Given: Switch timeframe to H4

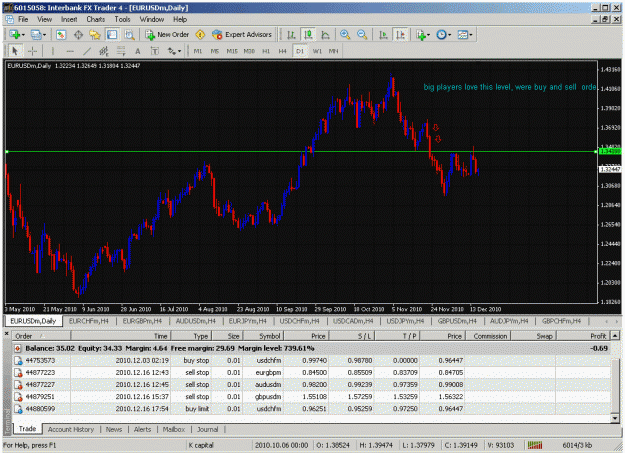Looking at the screenshot, I should (283, 51).
